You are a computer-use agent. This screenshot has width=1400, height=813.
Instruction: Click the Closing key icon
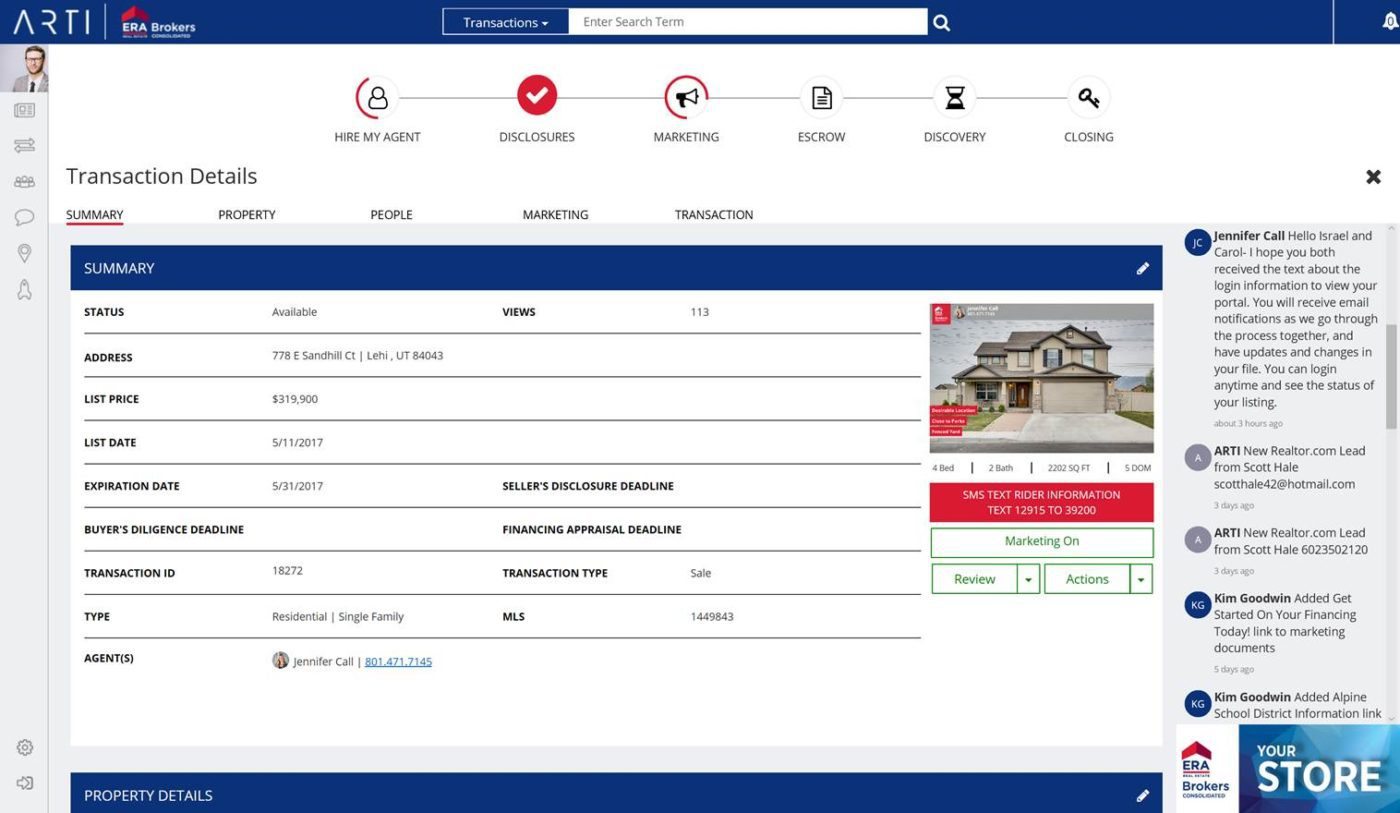[1088, 95]
